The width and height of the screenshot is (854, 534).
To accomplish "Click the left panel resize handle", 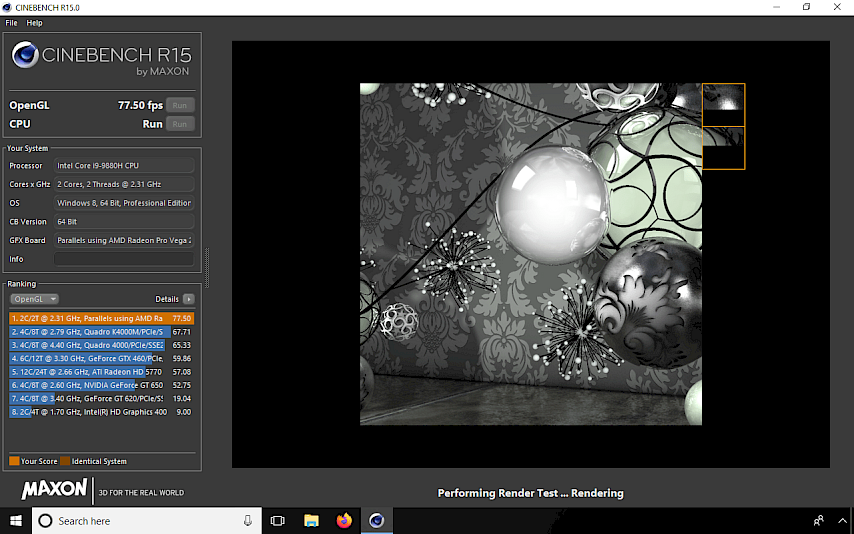I will tap(207, 268).
